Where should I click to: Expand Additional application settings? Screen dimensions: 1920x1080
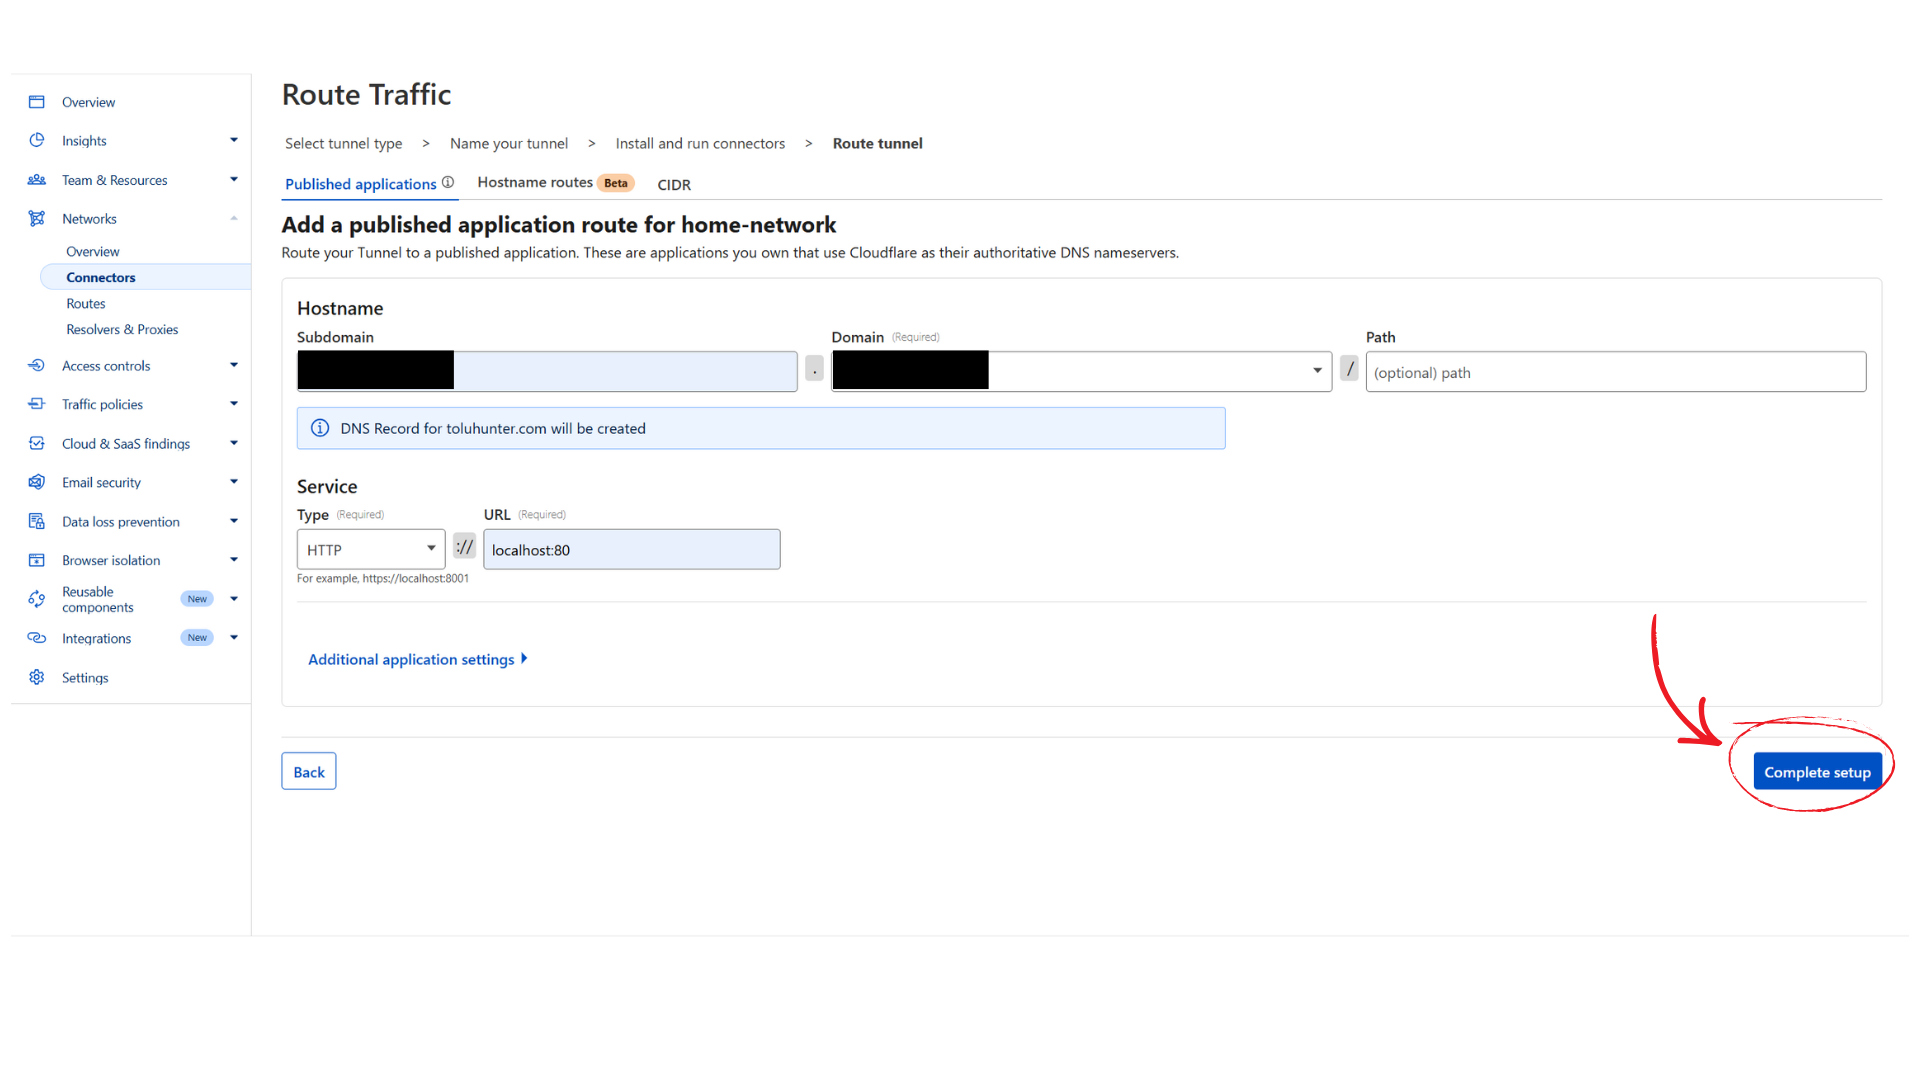[418, 659]
